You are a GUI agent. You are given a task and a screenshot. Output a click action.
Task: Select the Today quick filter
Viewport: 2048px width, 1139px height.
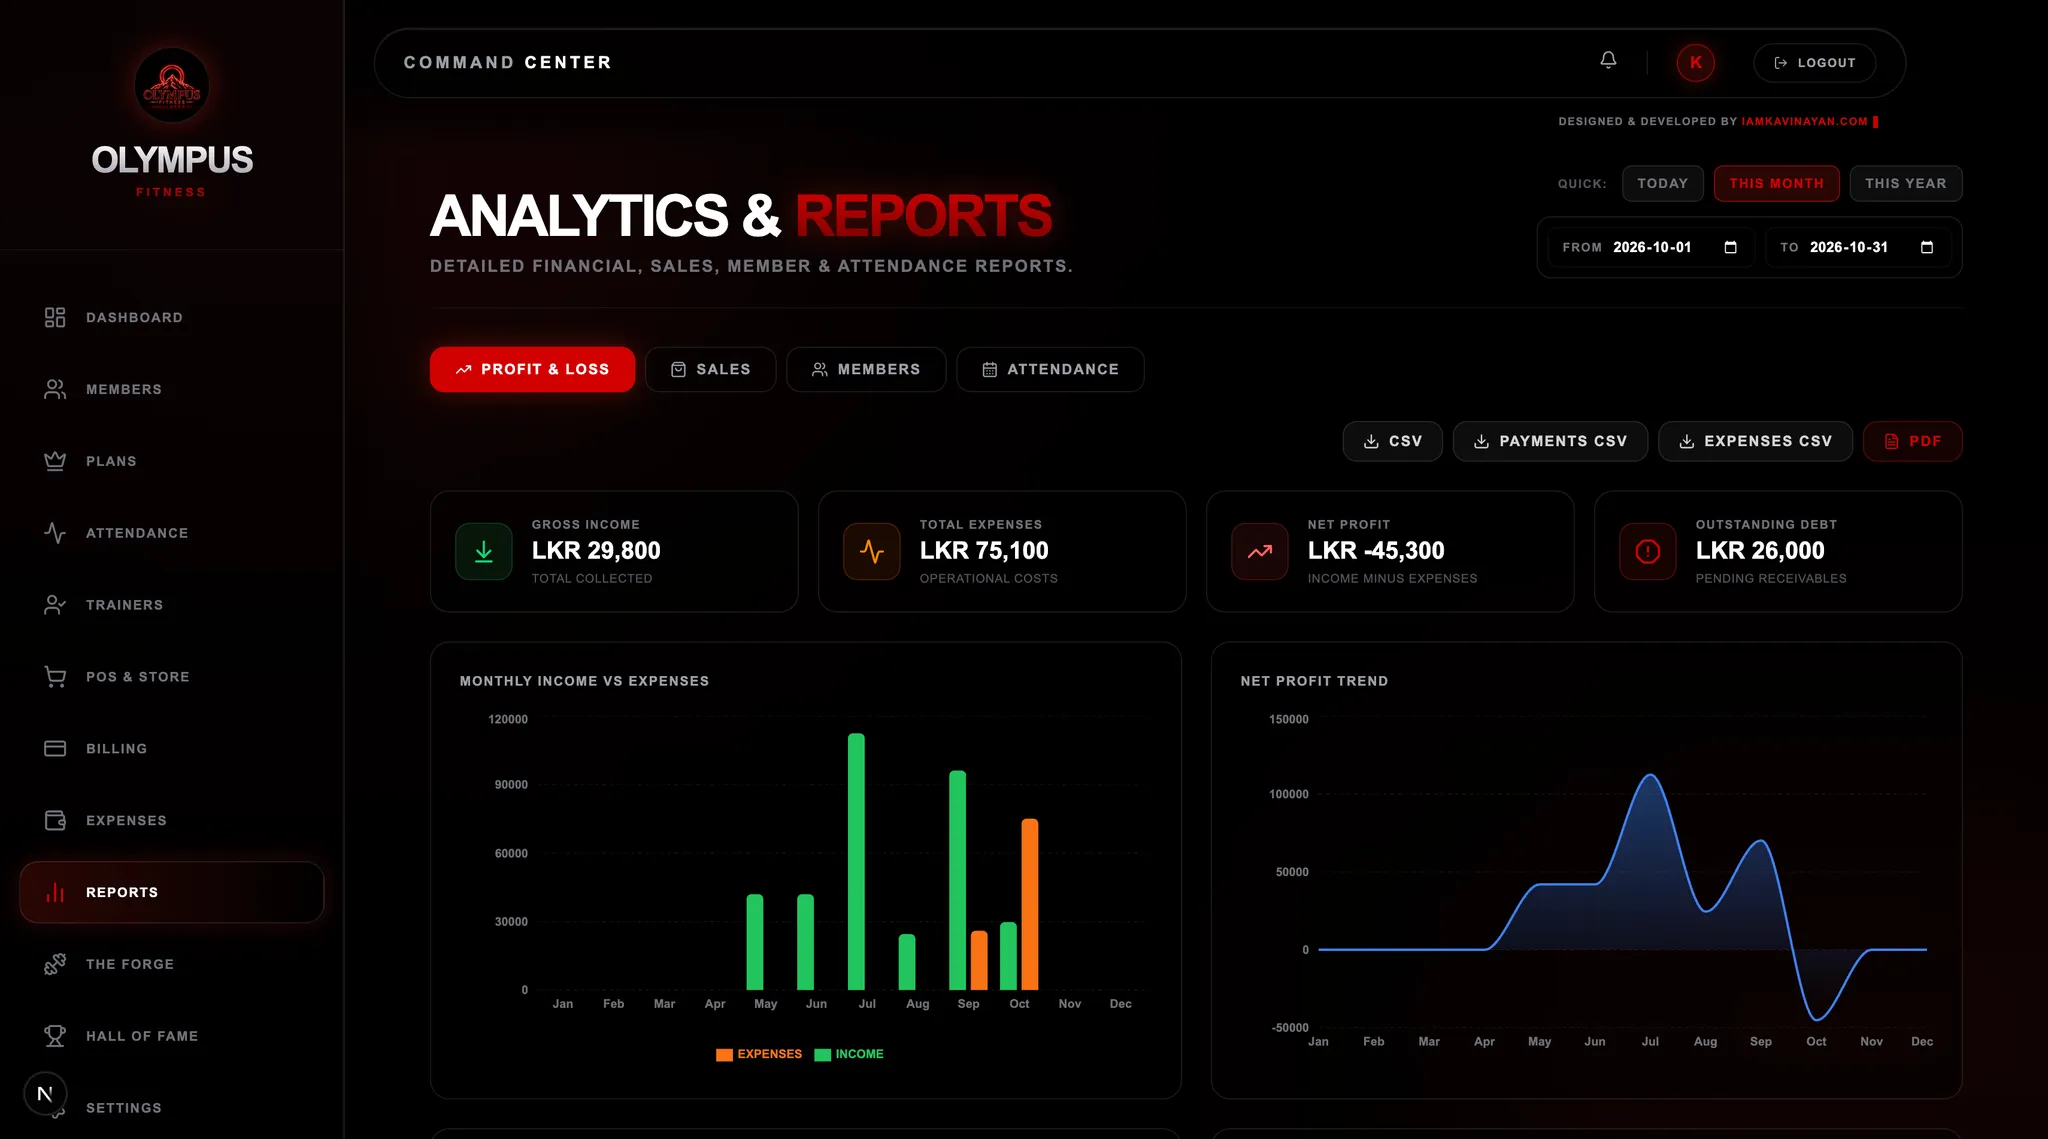click(x=1662, y=183)
